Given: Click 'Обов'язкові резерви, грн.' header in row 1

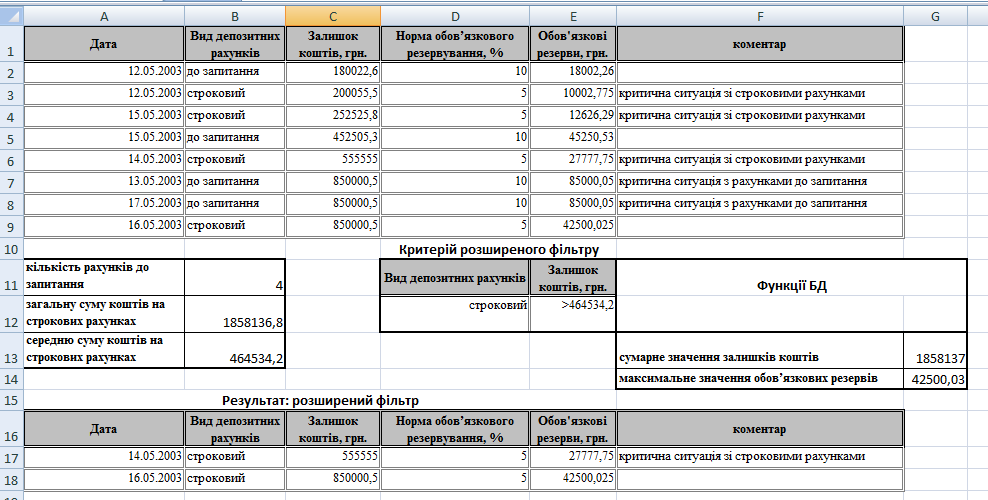Looking at the screenshot, I should tap(573, 44).
